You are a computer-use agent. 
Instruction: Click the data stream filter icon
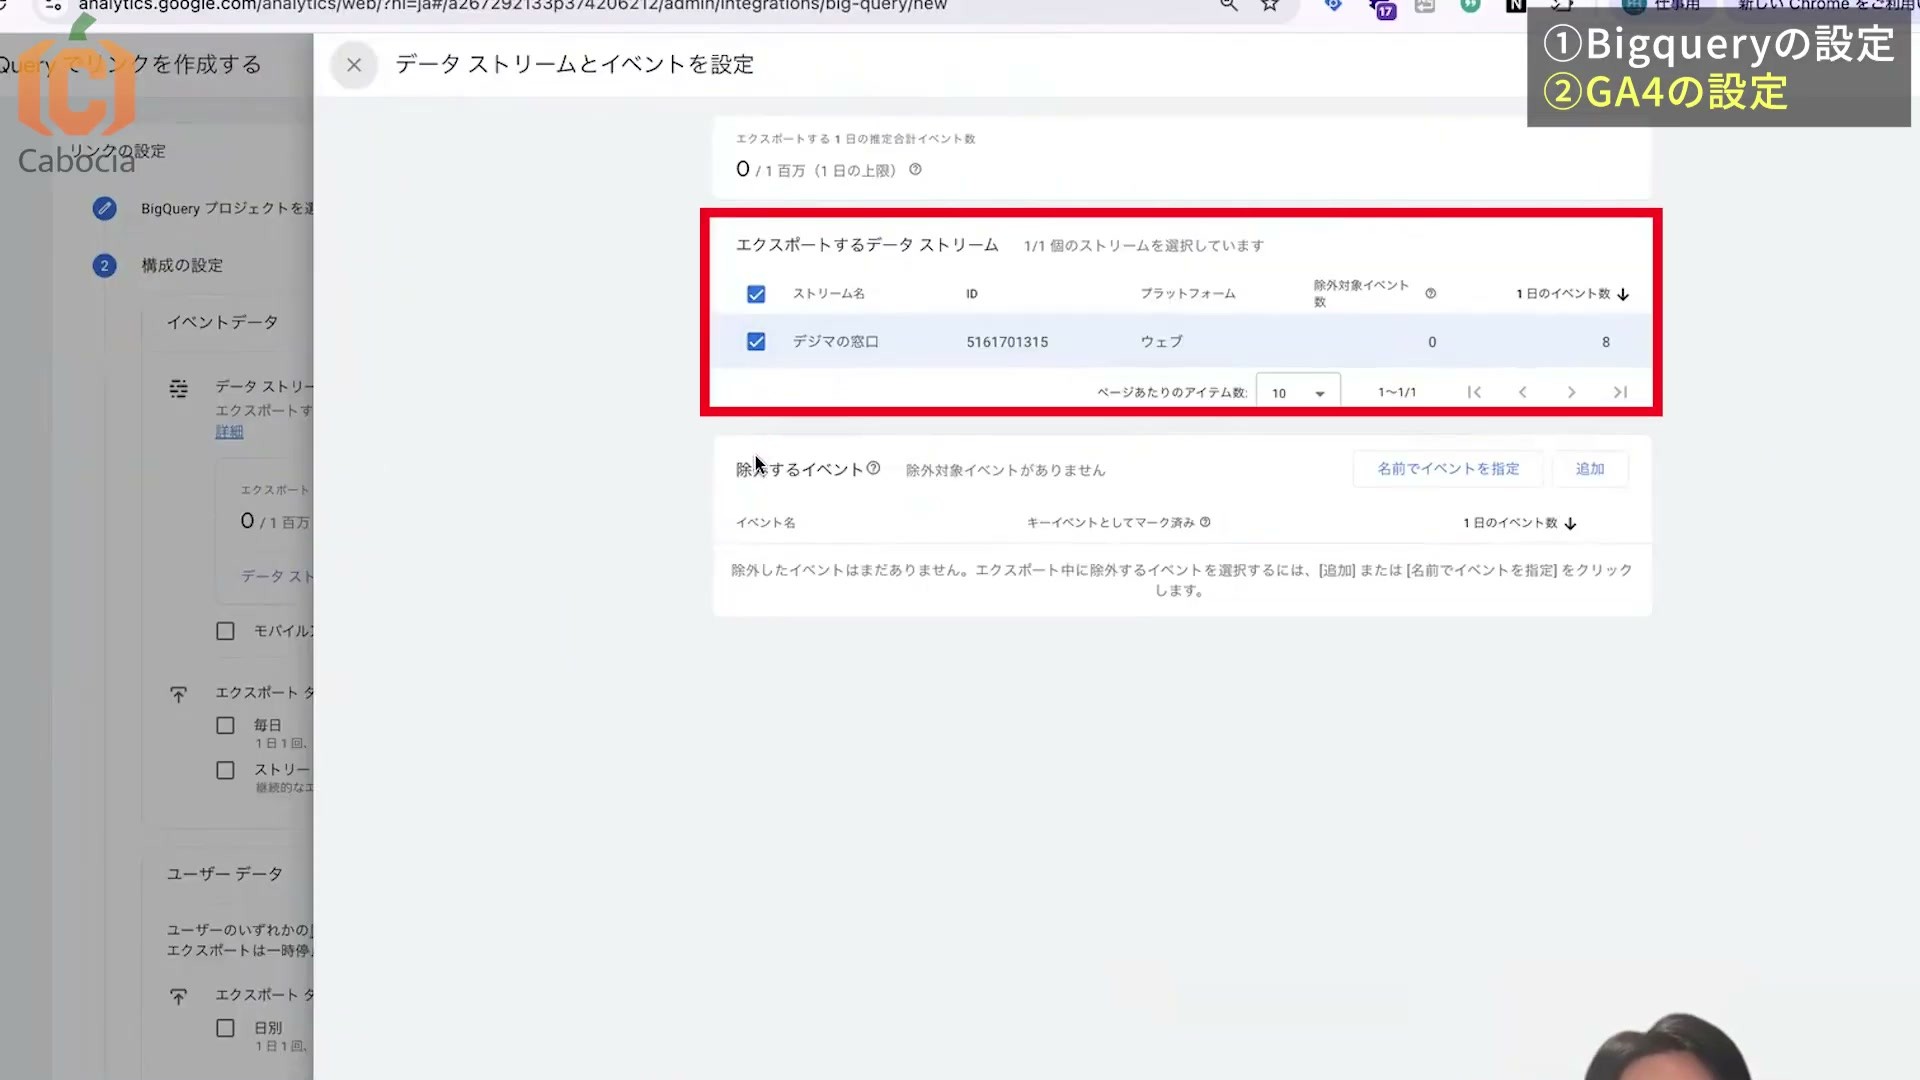[179, 388]
